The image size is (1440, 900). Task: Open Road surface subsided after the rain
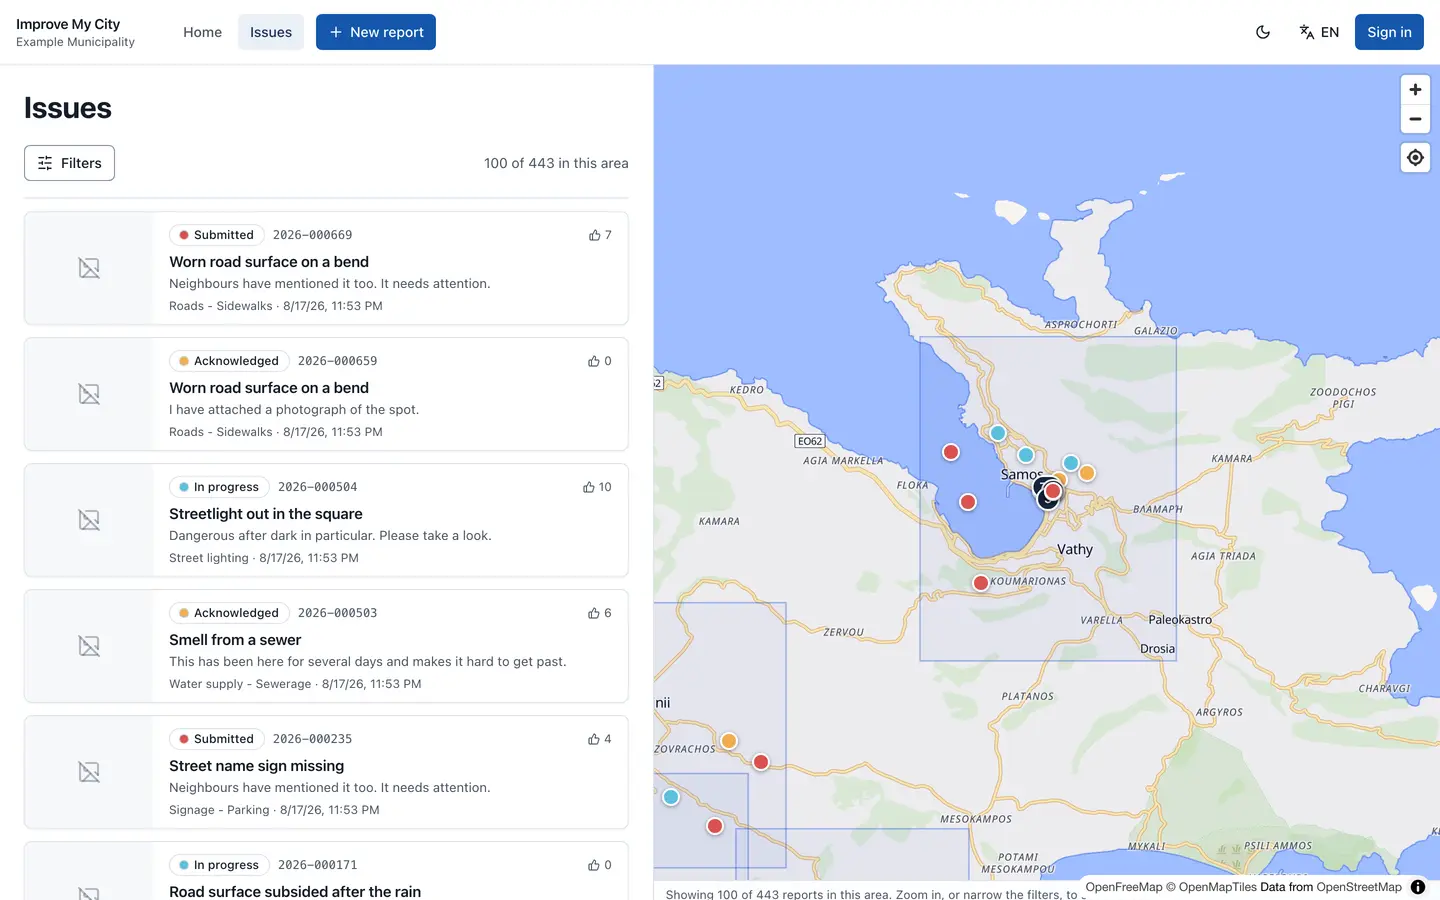tap(295, 891)
